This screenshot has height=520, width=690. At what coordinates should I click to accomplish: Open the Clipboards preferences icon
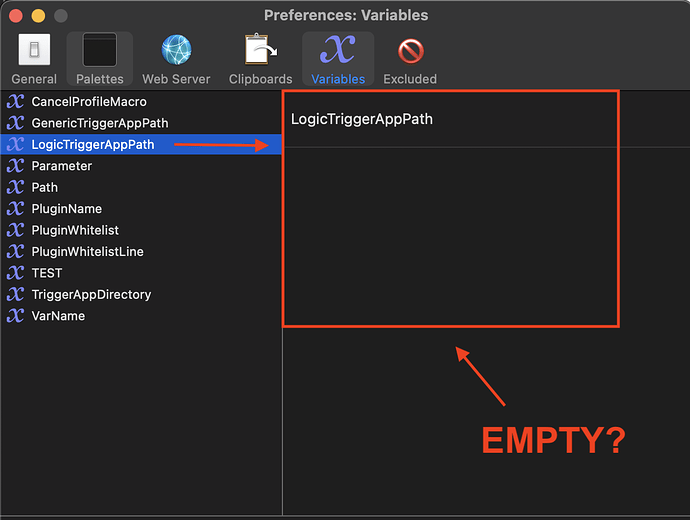point(260,49)
